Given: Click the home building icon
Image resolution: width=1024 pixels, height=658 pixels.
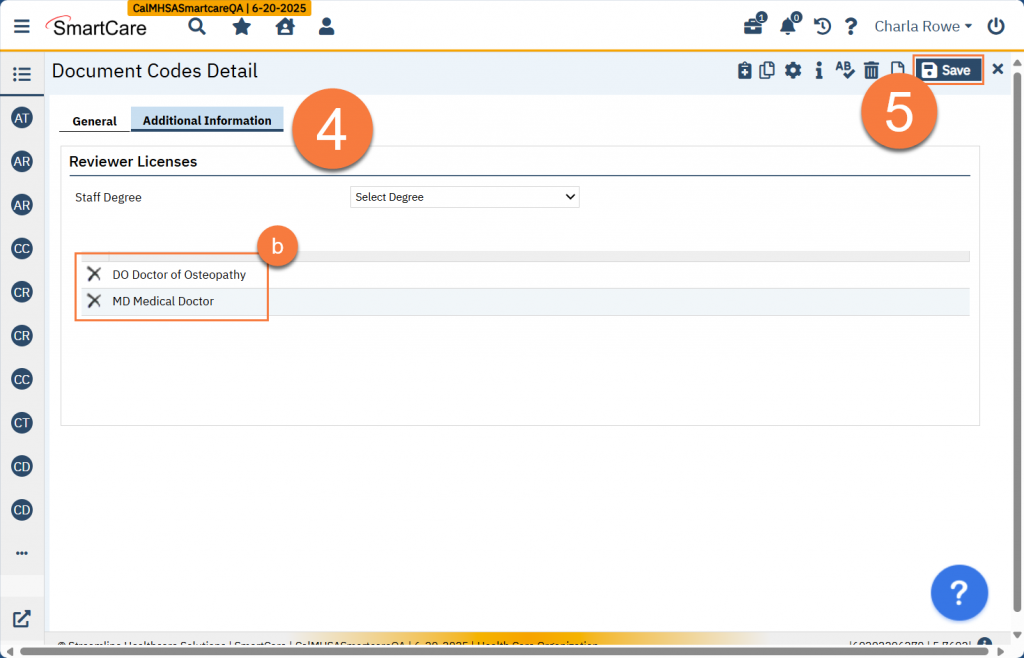Looking at the screenshot, I should click(x=284, y=27).
